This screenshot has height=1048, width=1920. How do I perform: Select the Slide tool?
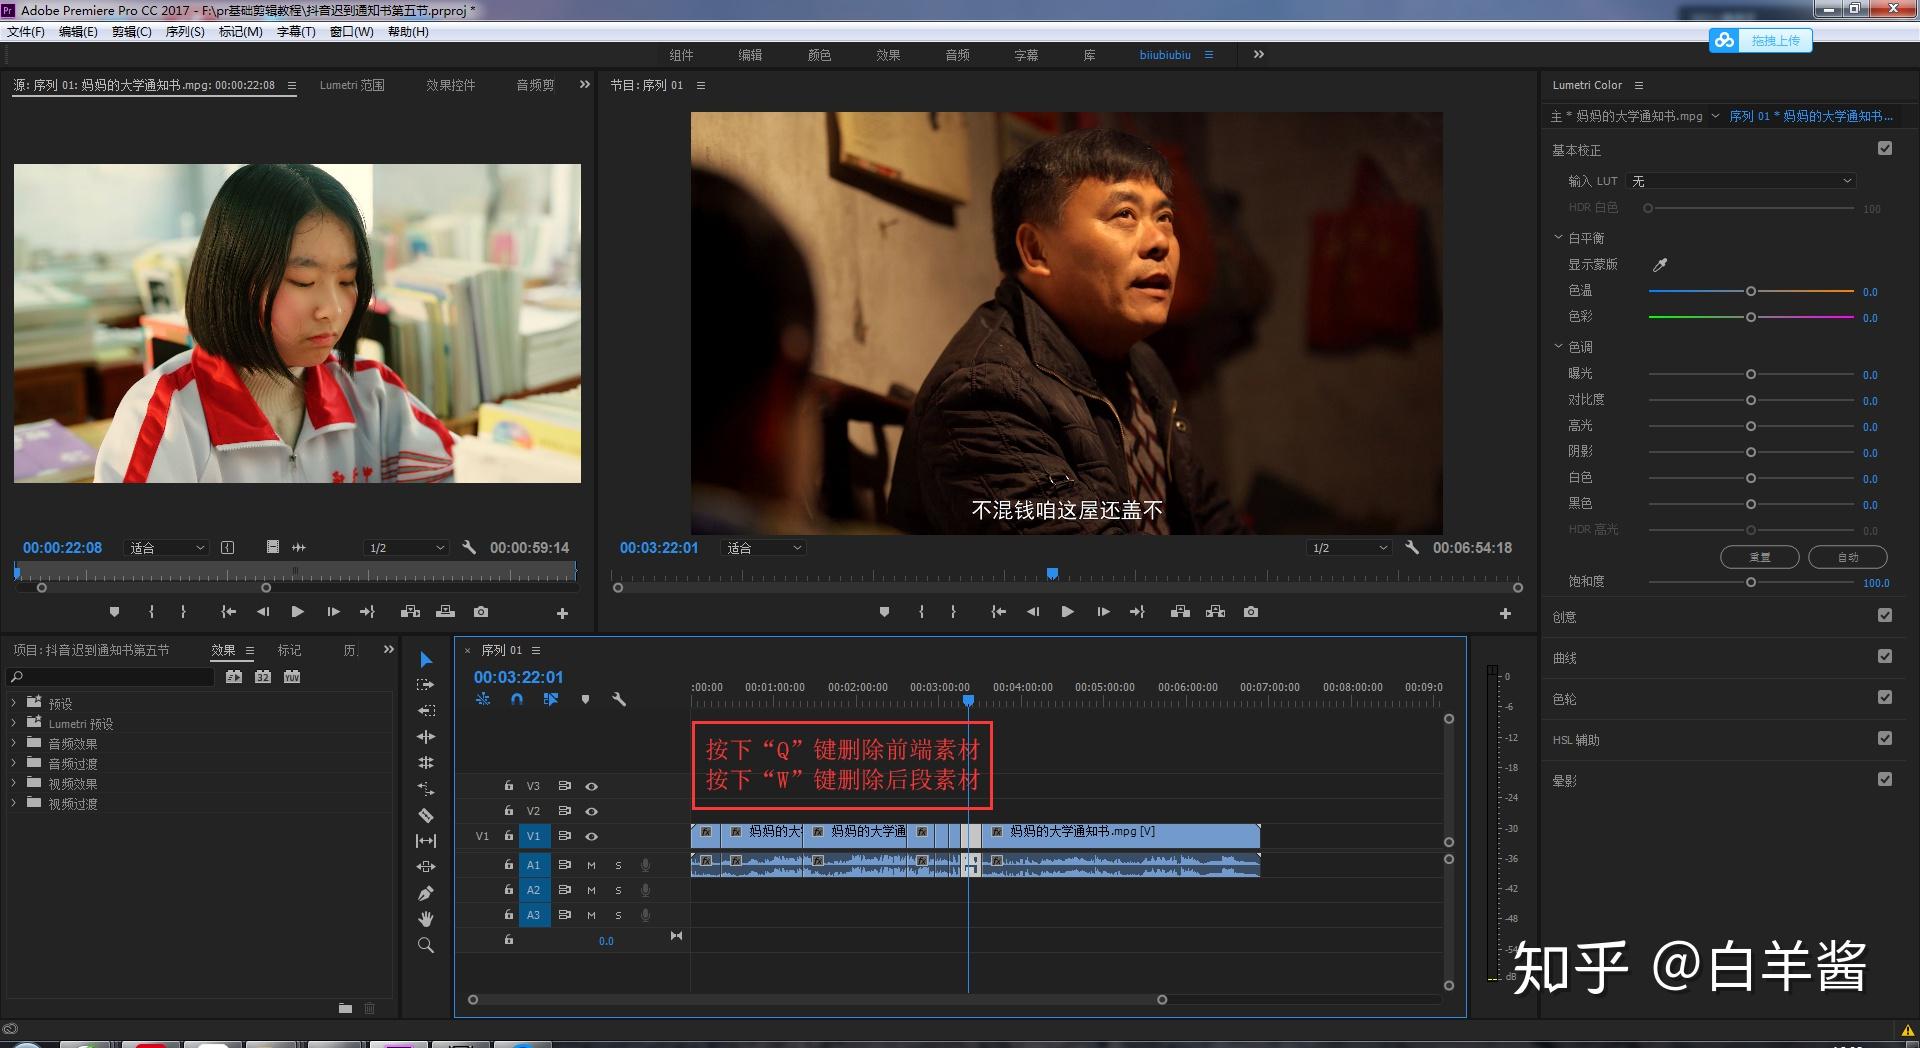click(426, 867)
